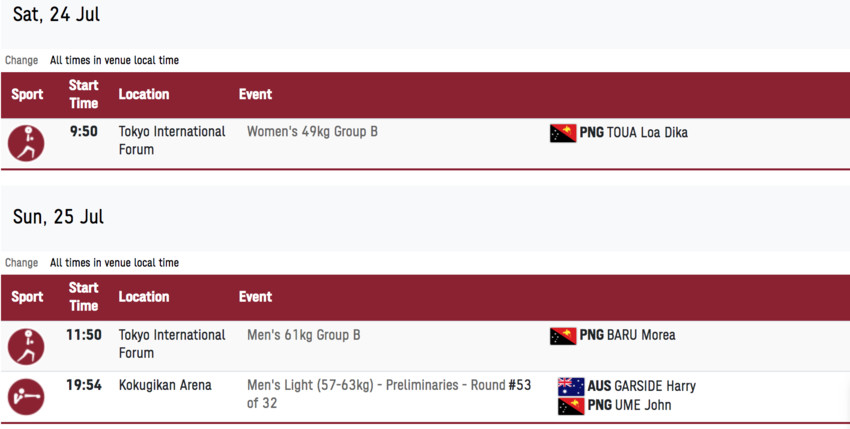Open Women's 49kg Group B event
Viewport: 850px width, 429px height.
[312, 132]
